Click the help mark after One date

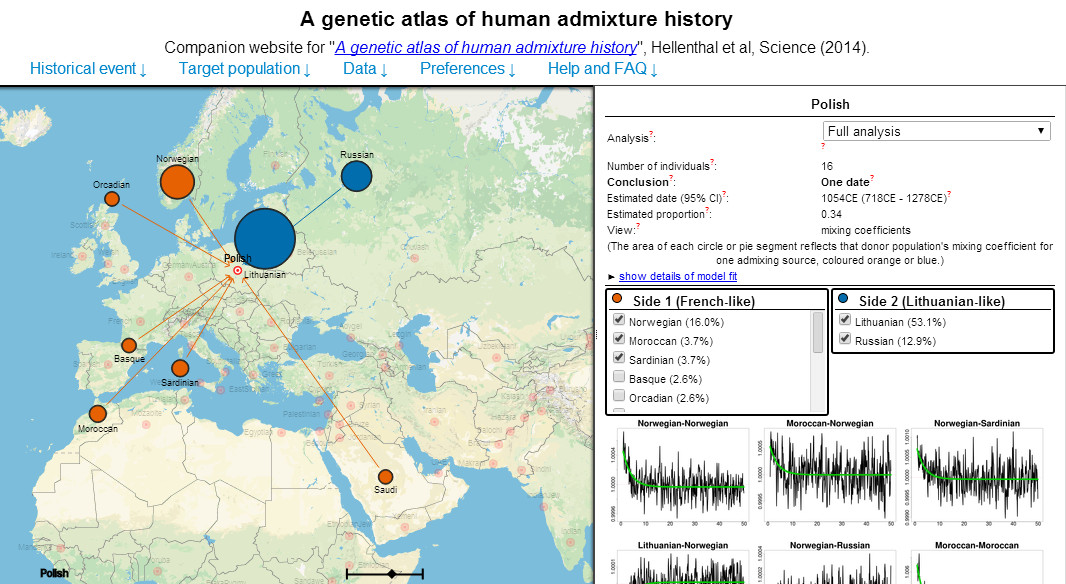pyautogui.click(x=872, y=178)
